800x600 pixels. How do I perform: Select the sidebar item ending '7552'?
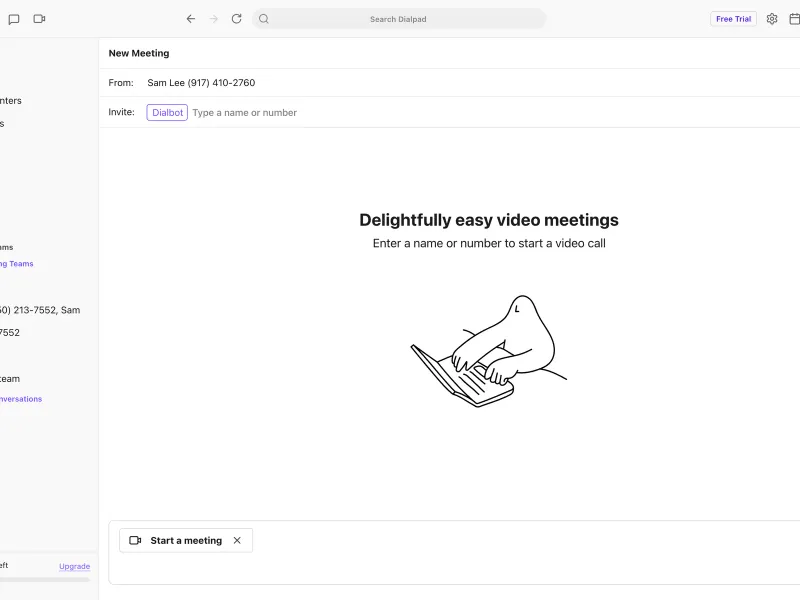click(10, 333)
